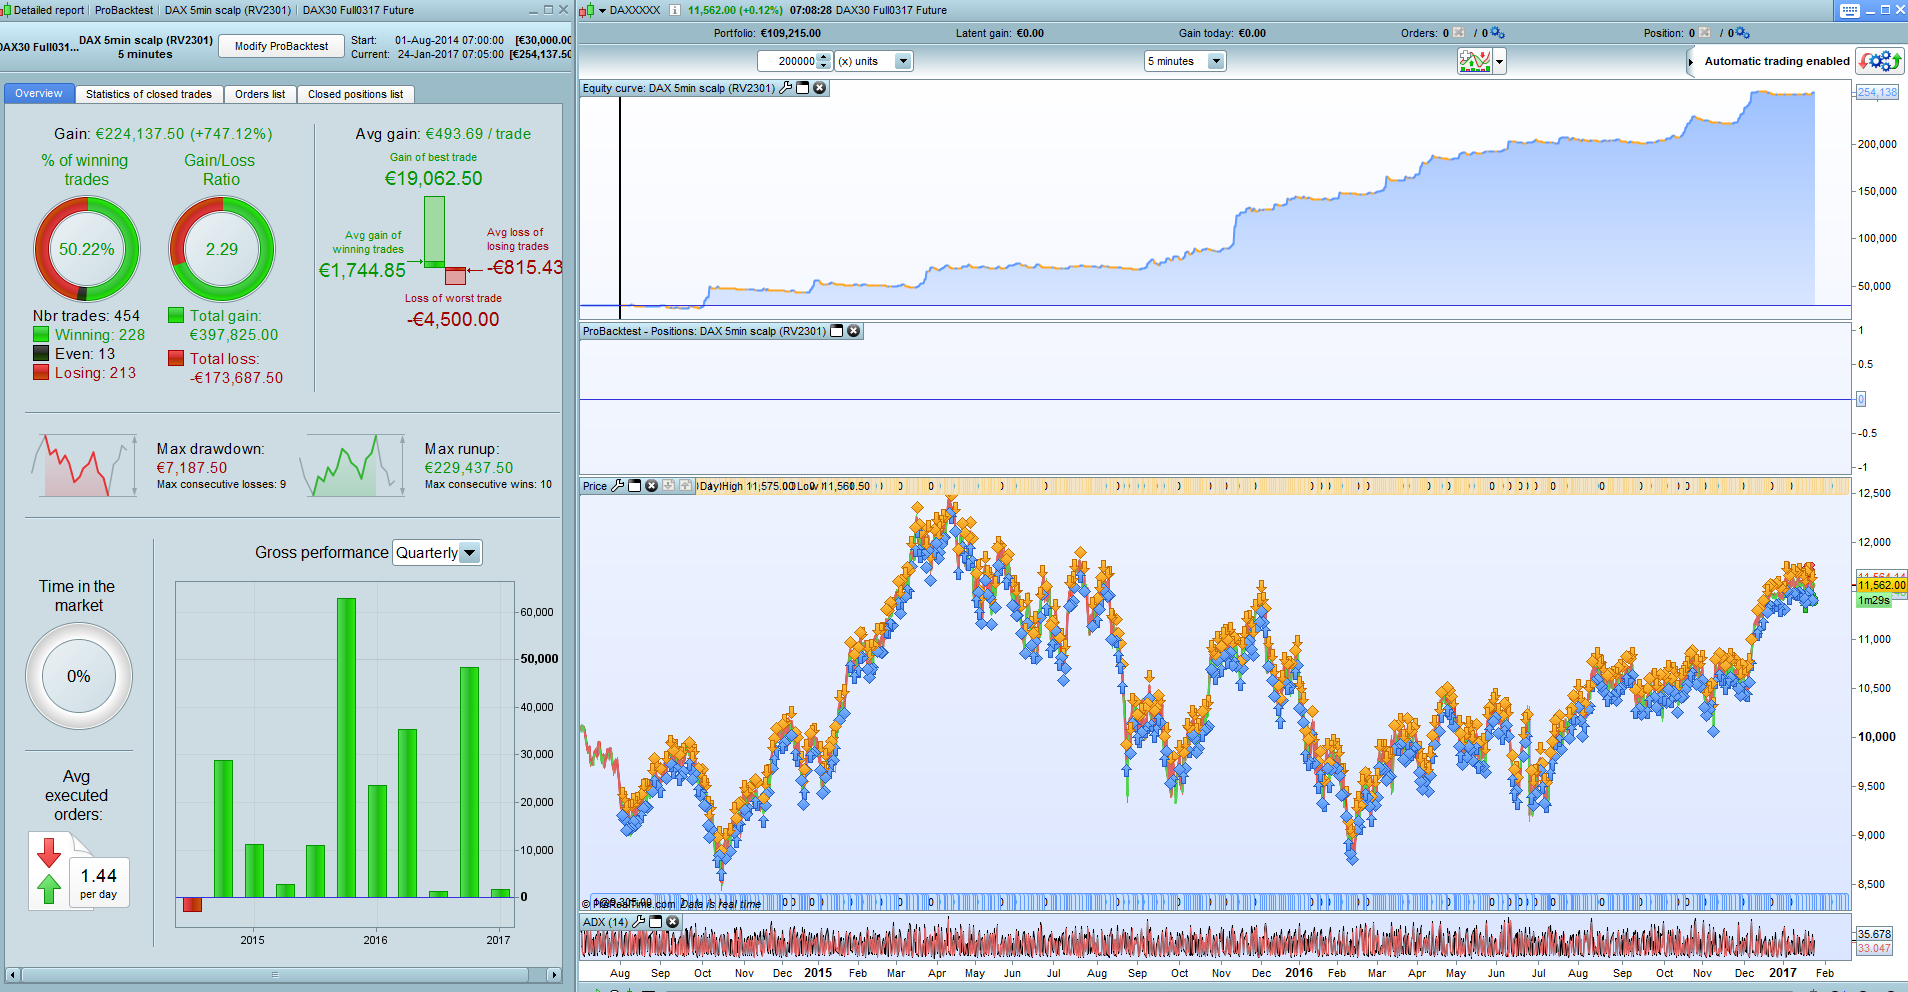The image size is (1908, 992).
Task: Move Price panel down arrow icon
Action: [668, 486]
